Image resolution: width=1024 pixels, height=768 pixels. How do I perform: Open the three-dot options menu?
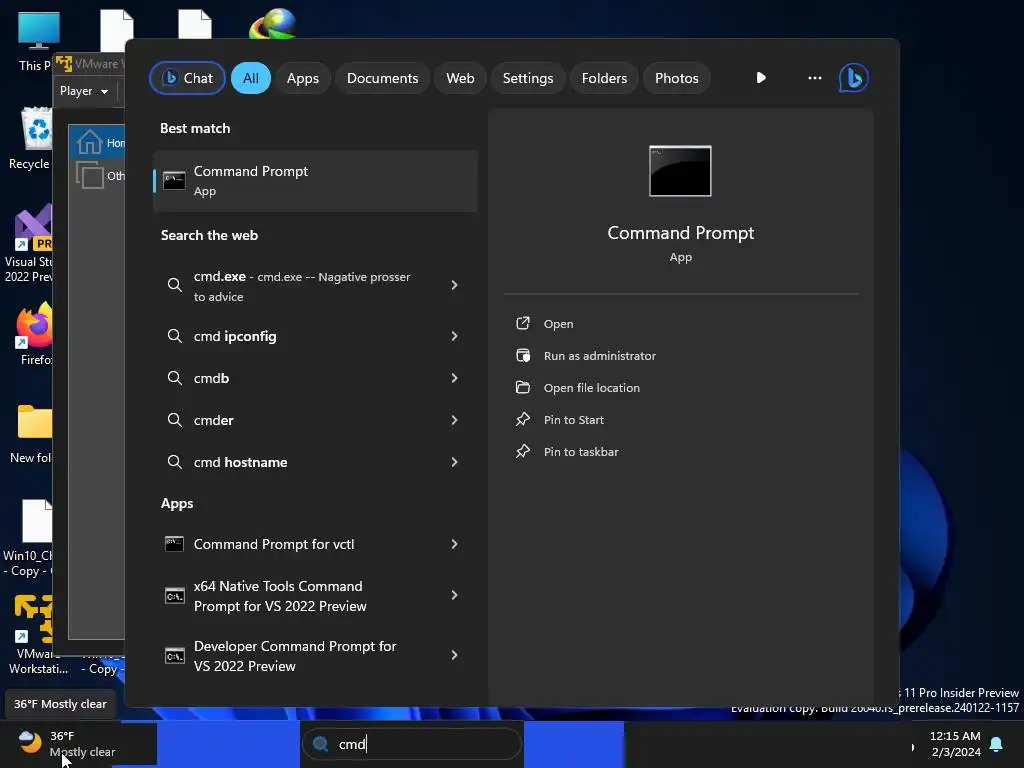[x=814, y=78]
